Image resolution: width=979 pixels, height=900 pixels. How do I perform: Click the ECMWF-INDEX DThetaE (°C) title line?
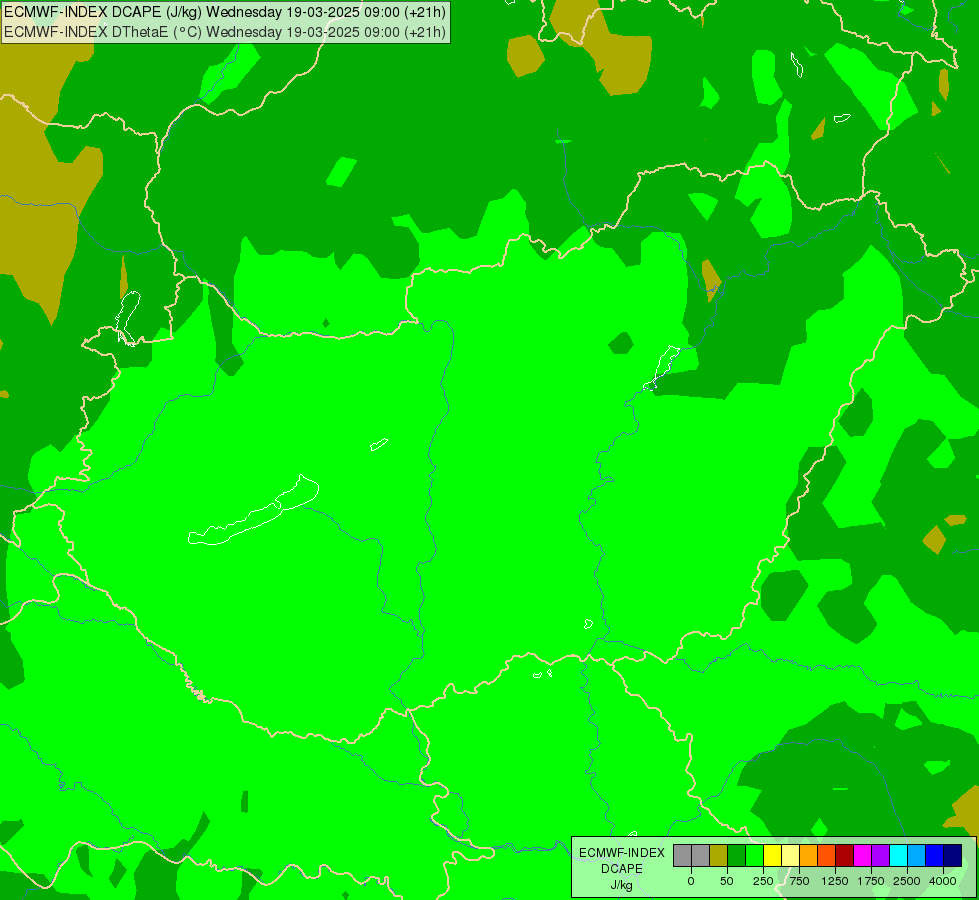(225, 32)
